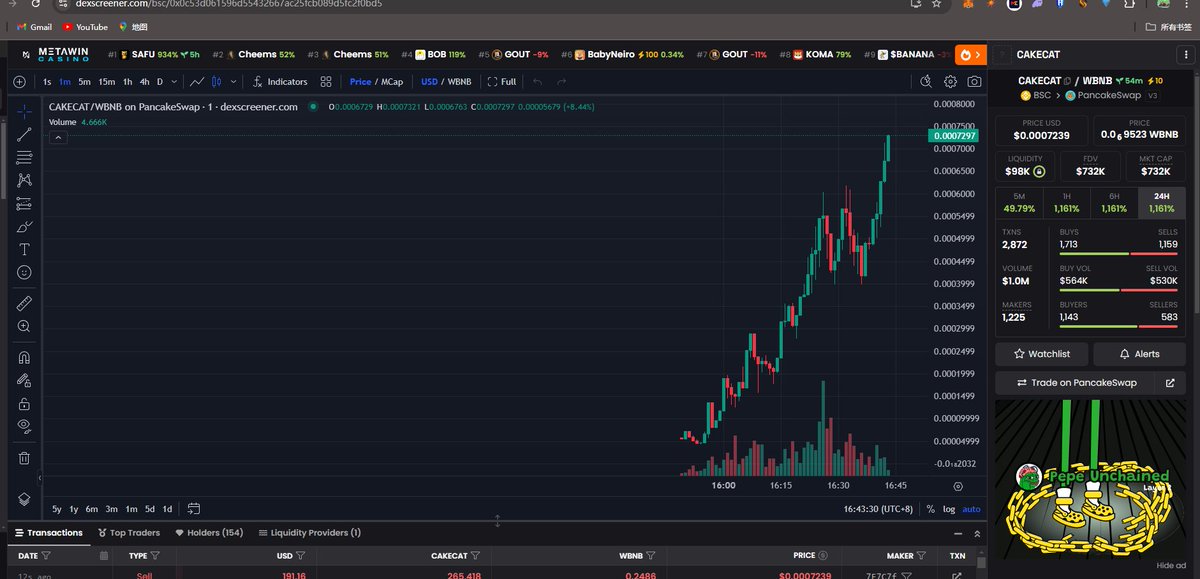
Task: Open the go to date calendar icon
Action: pos(194,508)
